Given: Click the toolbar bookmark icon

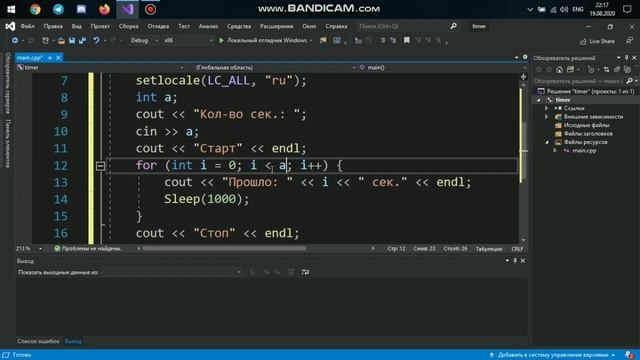Looking at the screenshot, I should (407, 40).
